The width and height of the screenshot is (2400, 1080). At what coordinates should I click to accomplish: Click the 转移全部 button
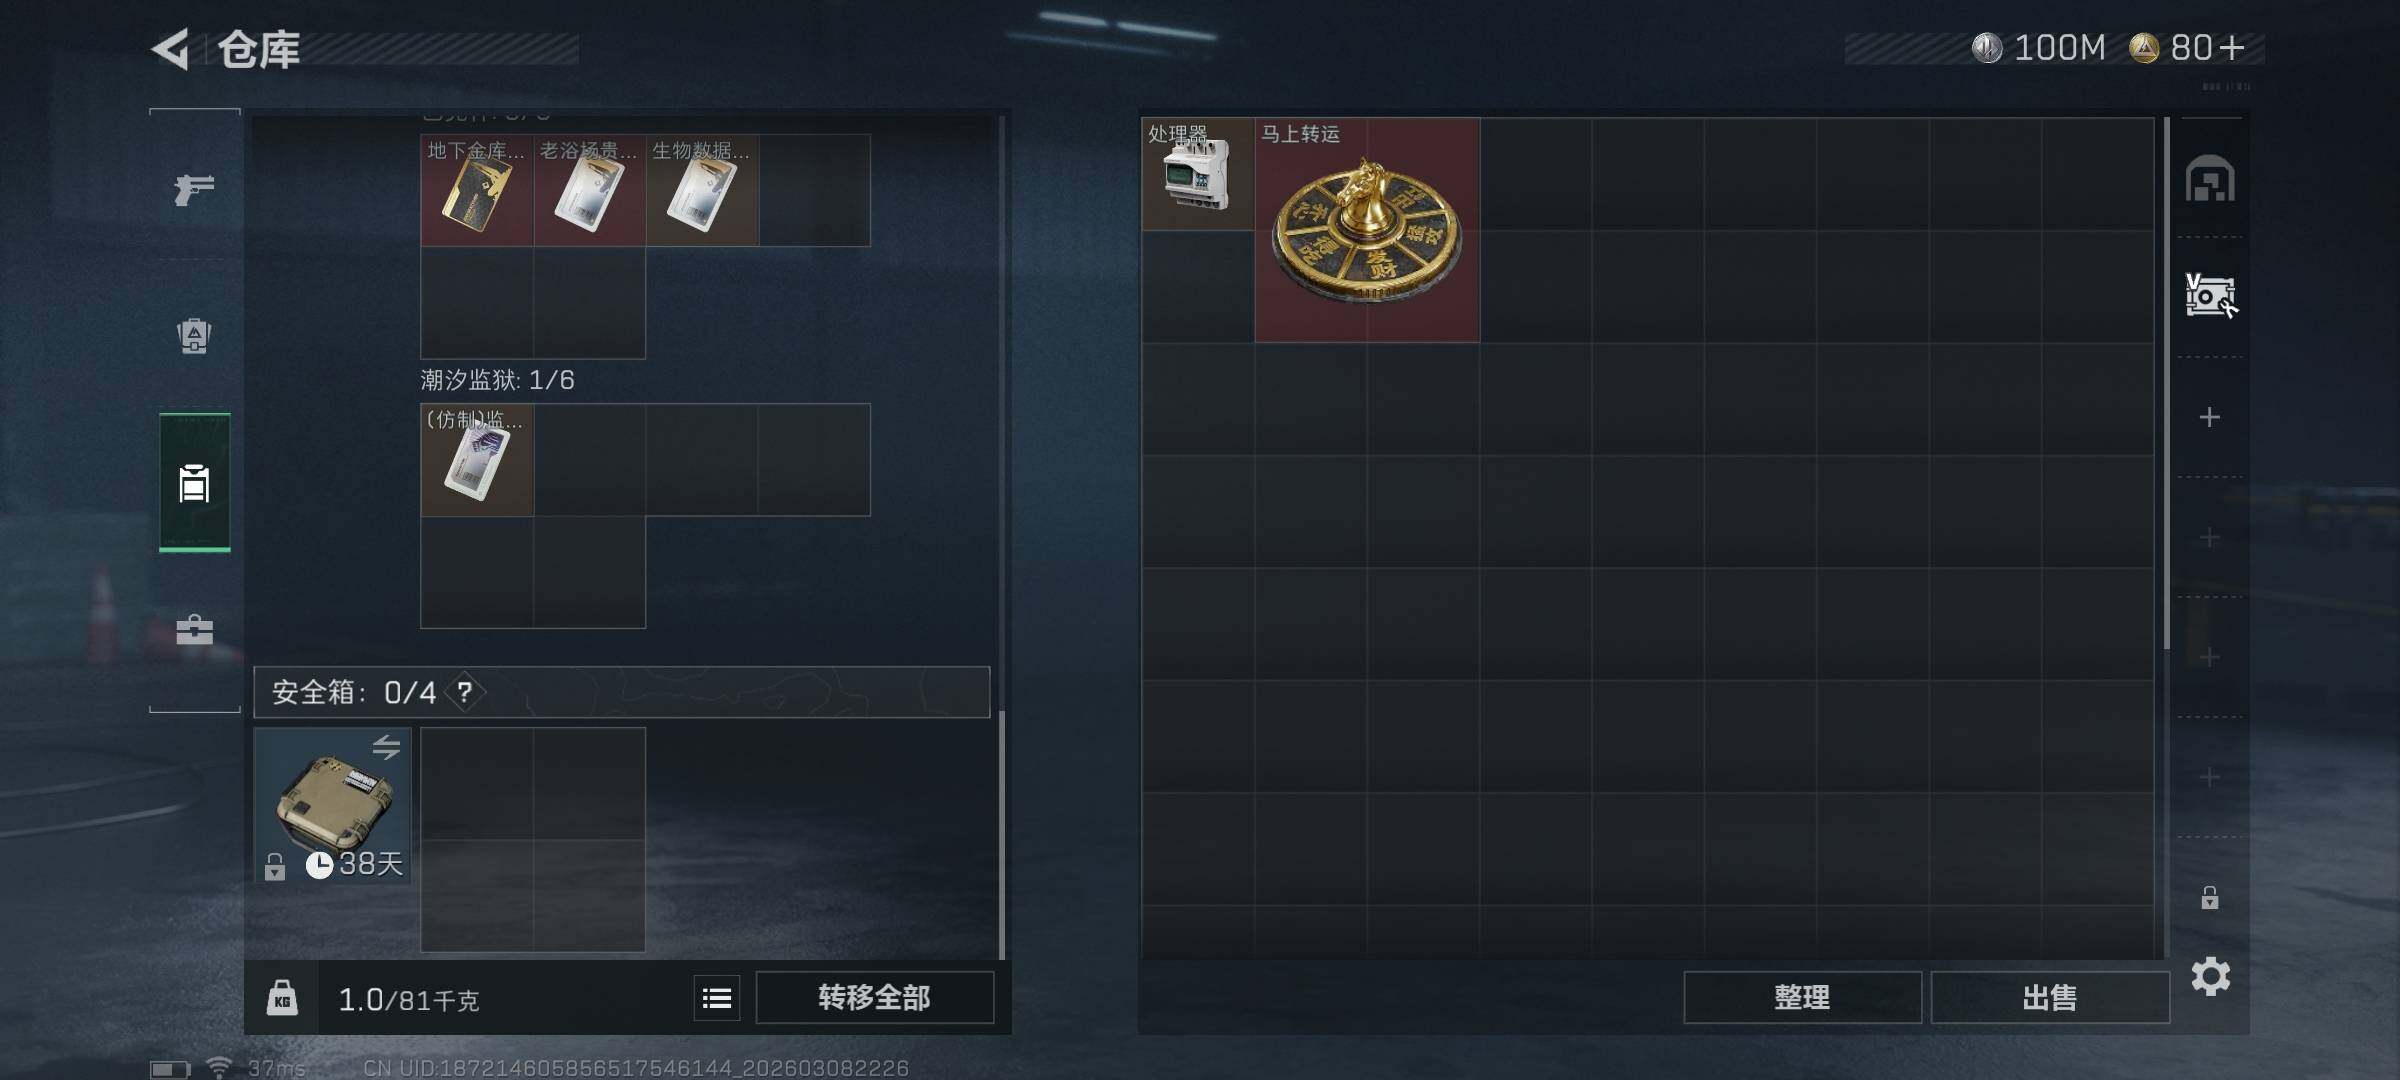(x=875, y=997)
